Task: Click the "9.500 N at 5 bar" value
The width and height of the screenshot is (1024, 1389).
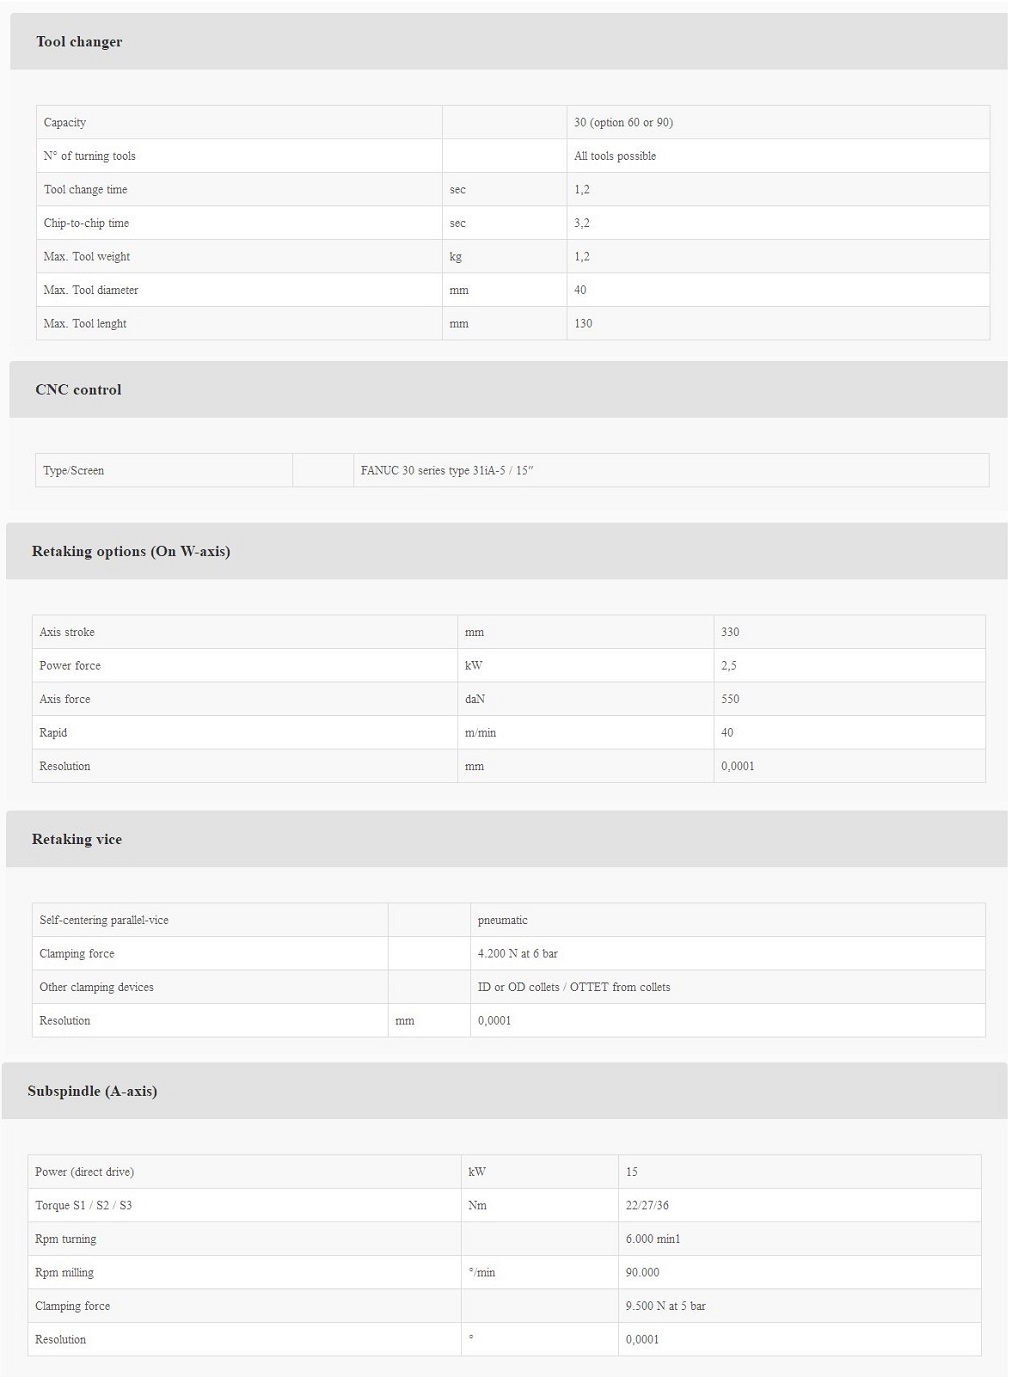Action: 666,1307
